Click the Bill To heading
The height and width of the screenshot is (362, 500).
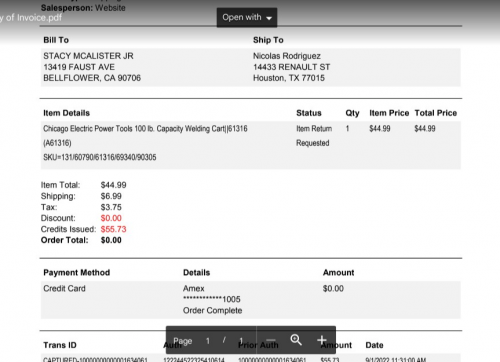coord(56,40)
